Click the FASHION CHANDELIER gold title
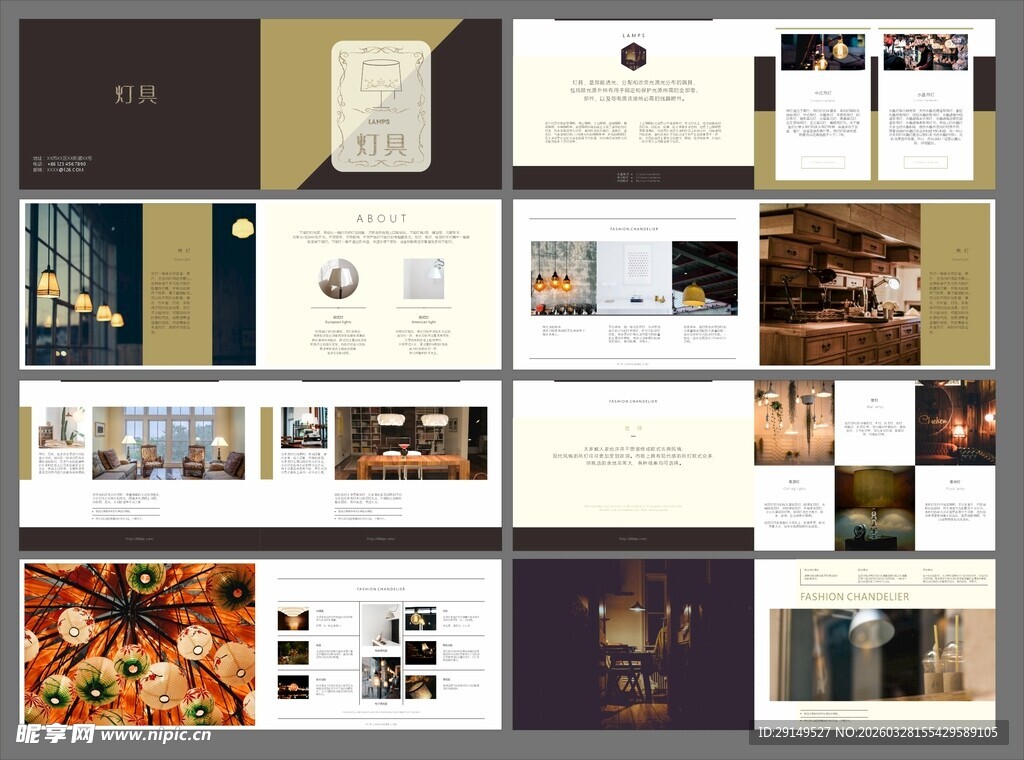The height and width of the screenshot is (760, 1024). point(855,597)
